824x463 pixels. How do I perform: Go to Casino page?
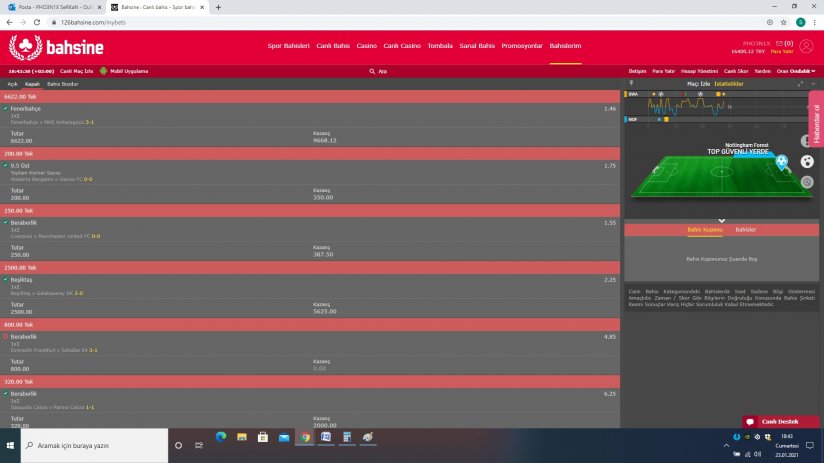point(366,46)
